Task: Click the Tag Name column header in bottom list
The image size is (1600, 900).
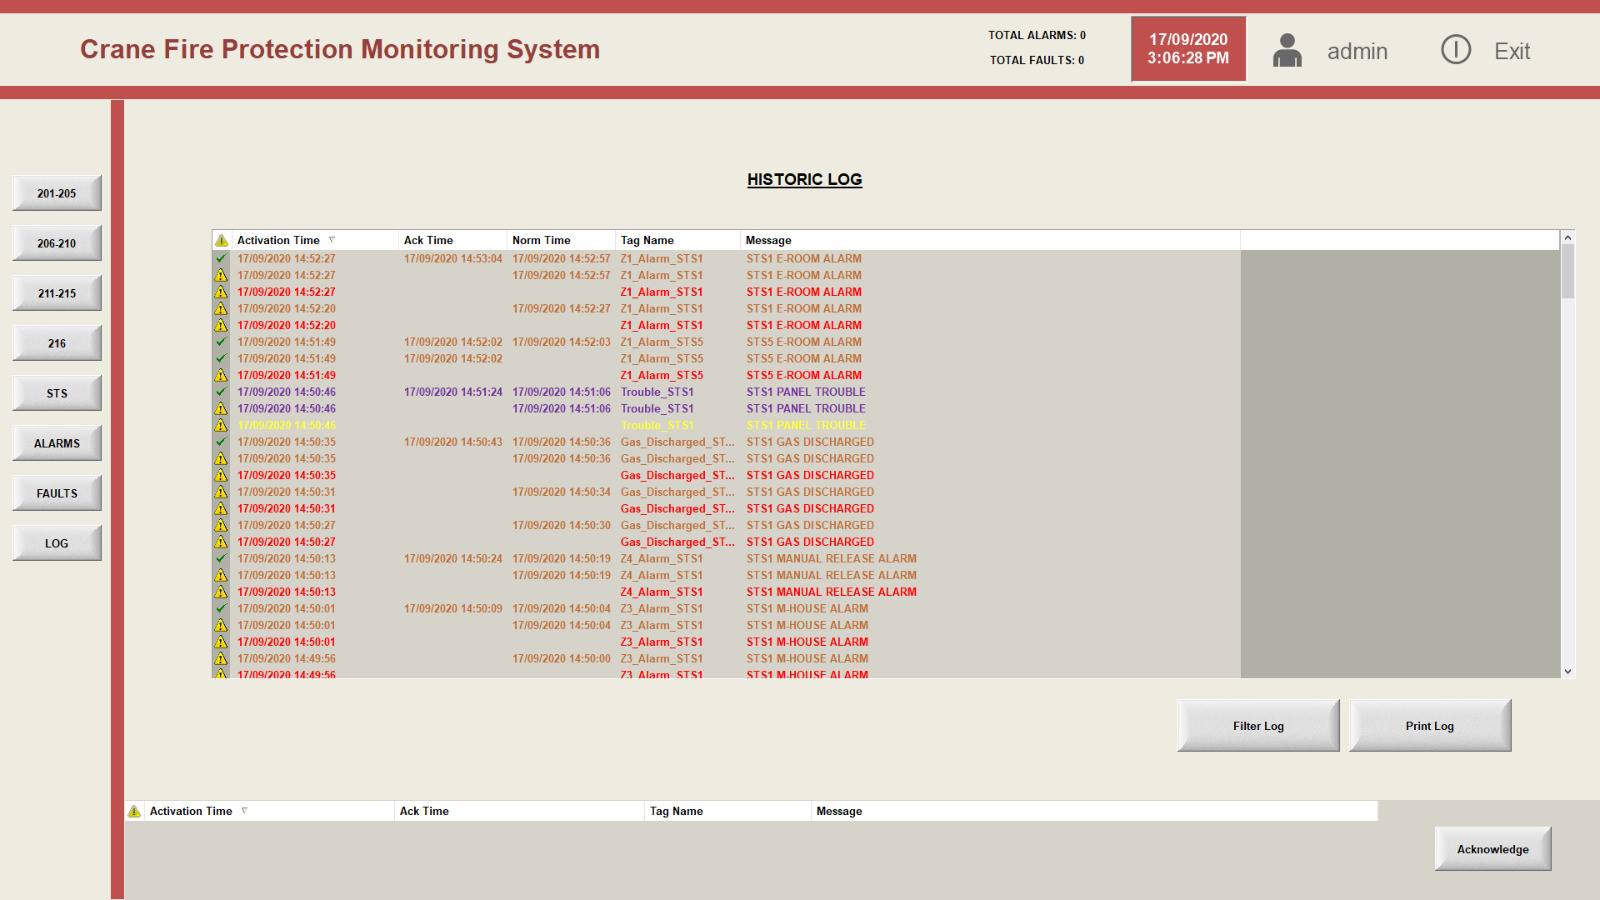Action: pos(728,811)
